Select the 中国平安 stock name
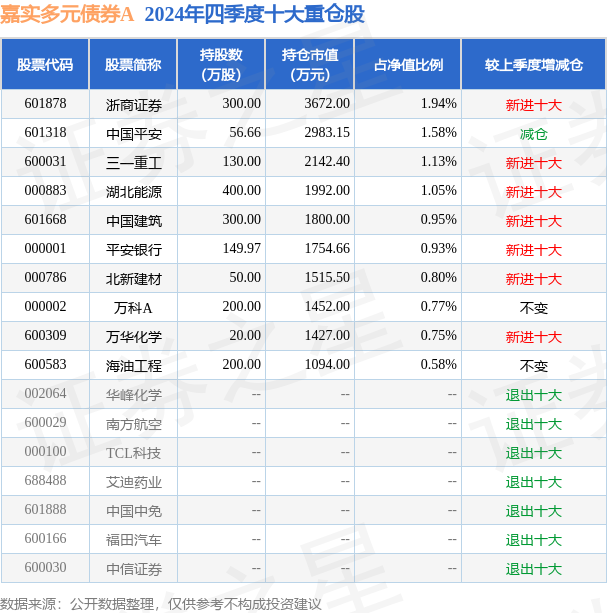Screen dimensions: 607x613 [x=134, y=134]
